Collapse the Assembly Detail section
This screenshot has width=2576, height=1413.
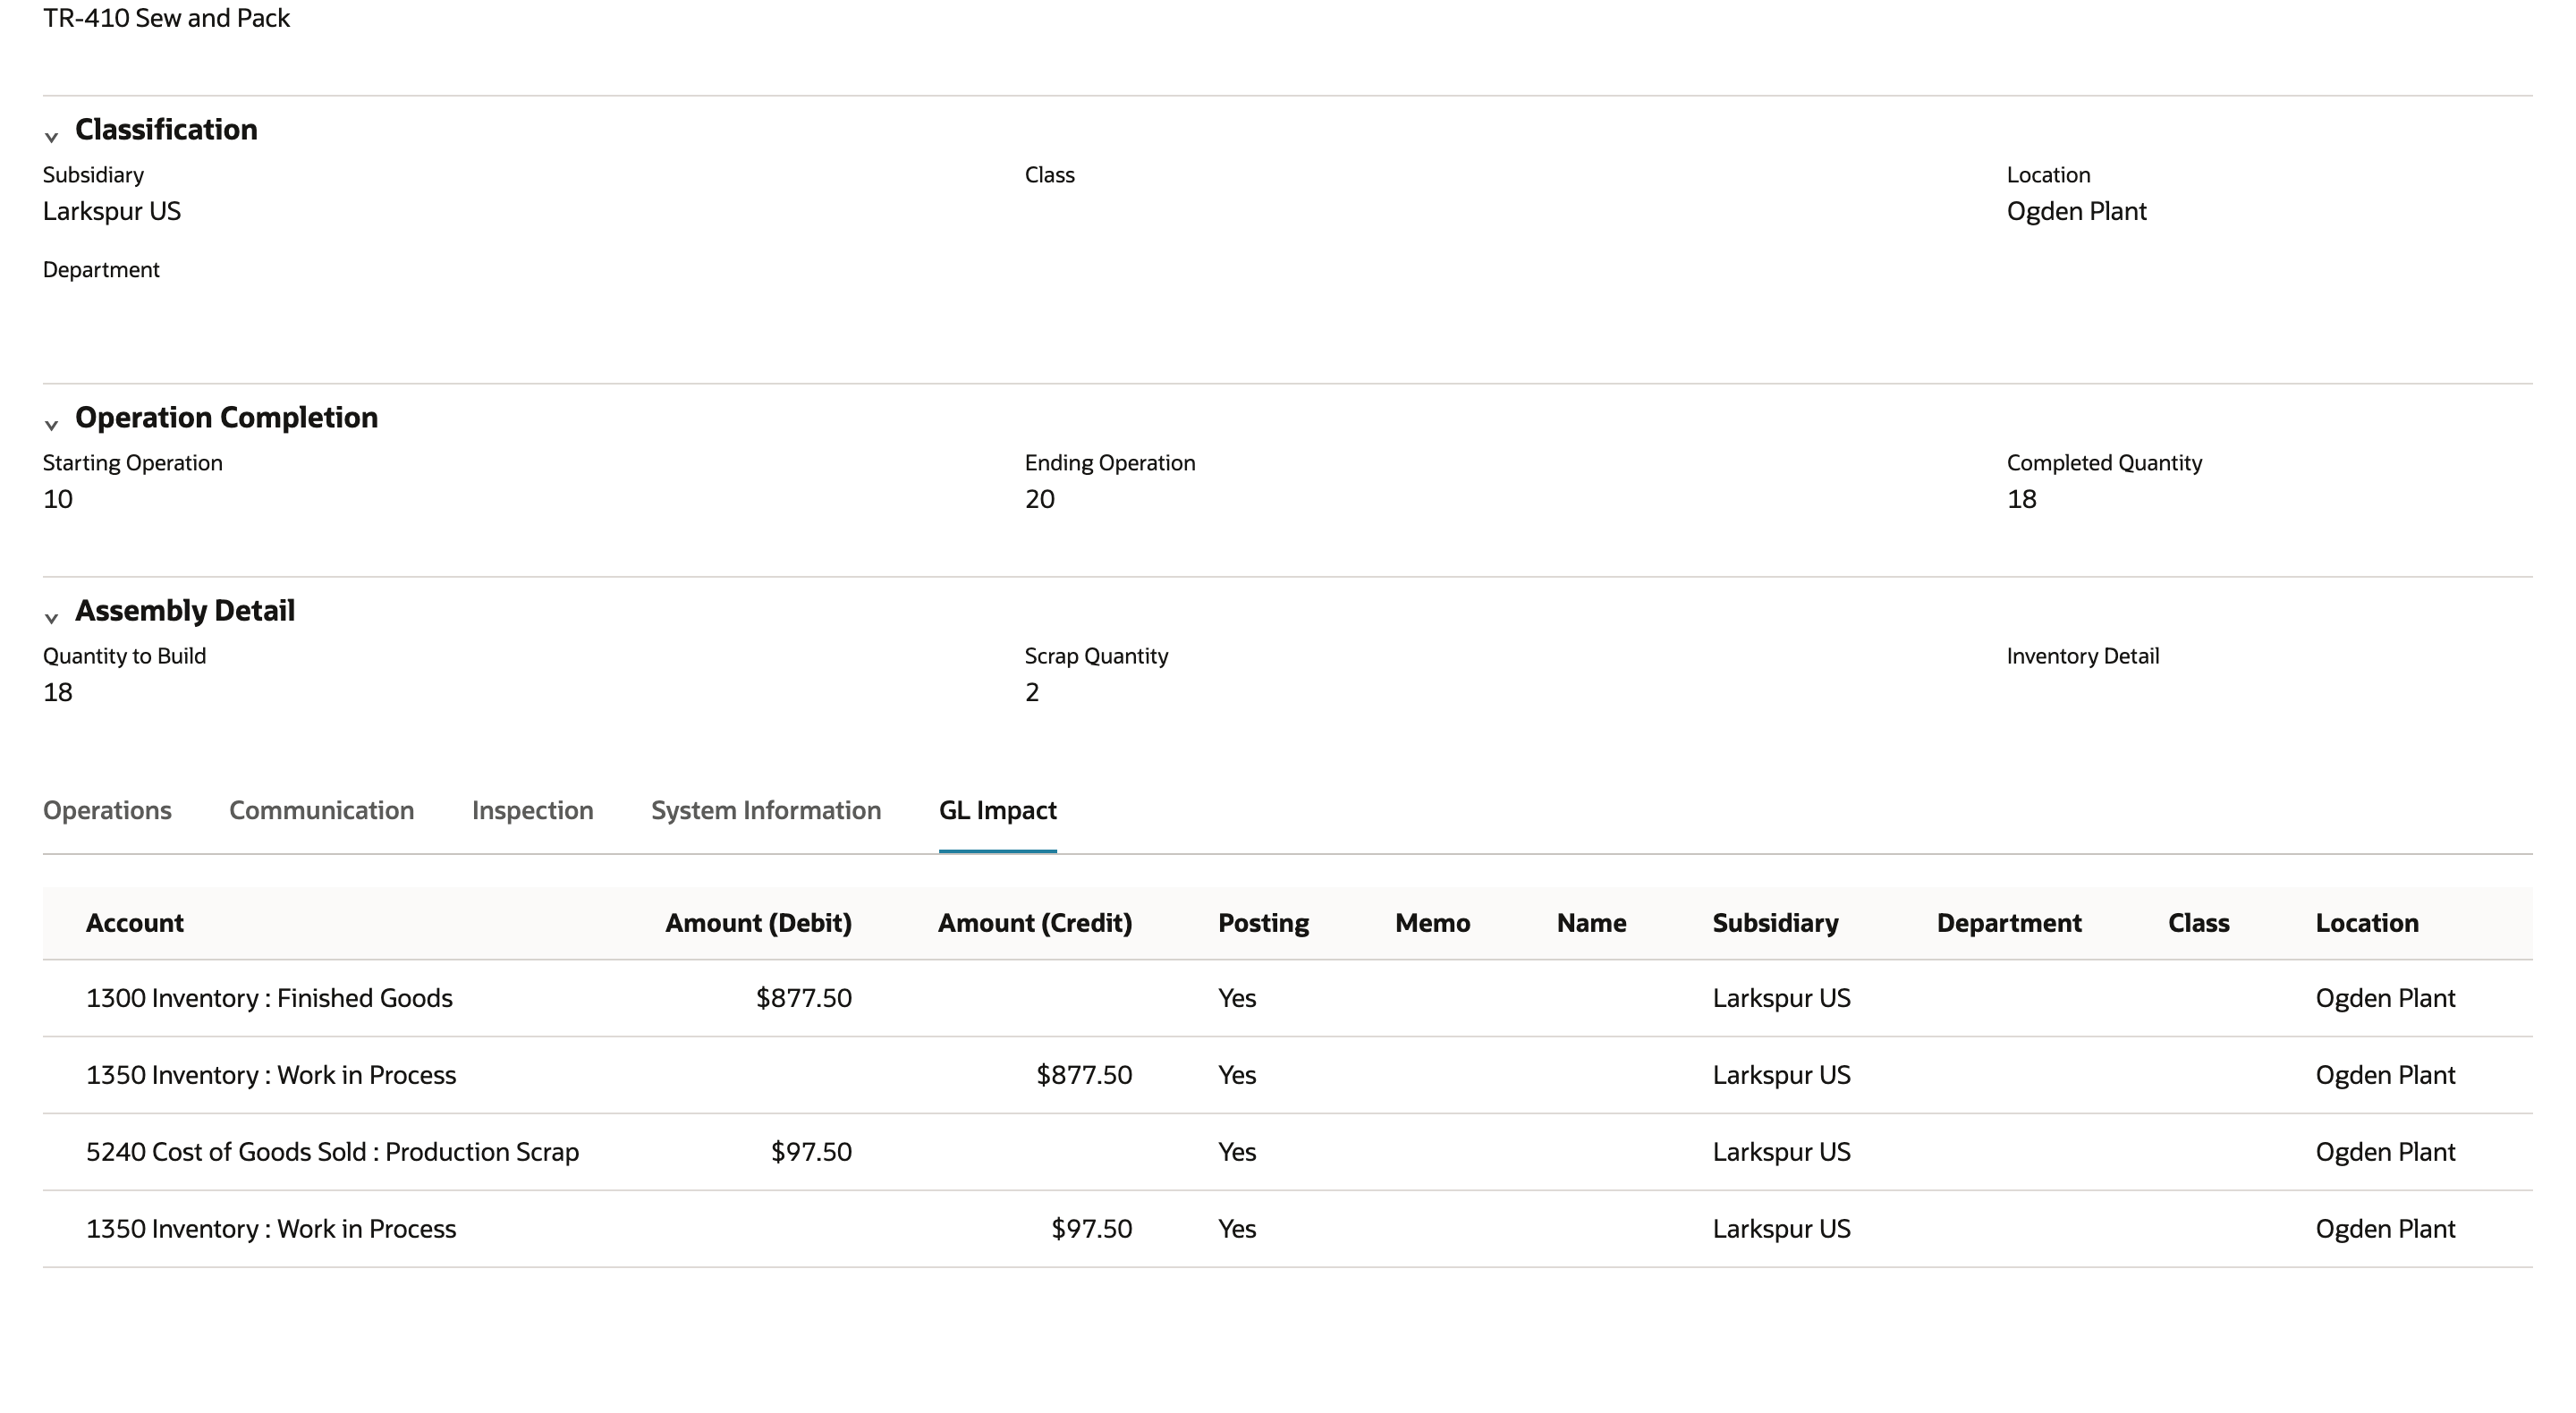pos(52,617)
